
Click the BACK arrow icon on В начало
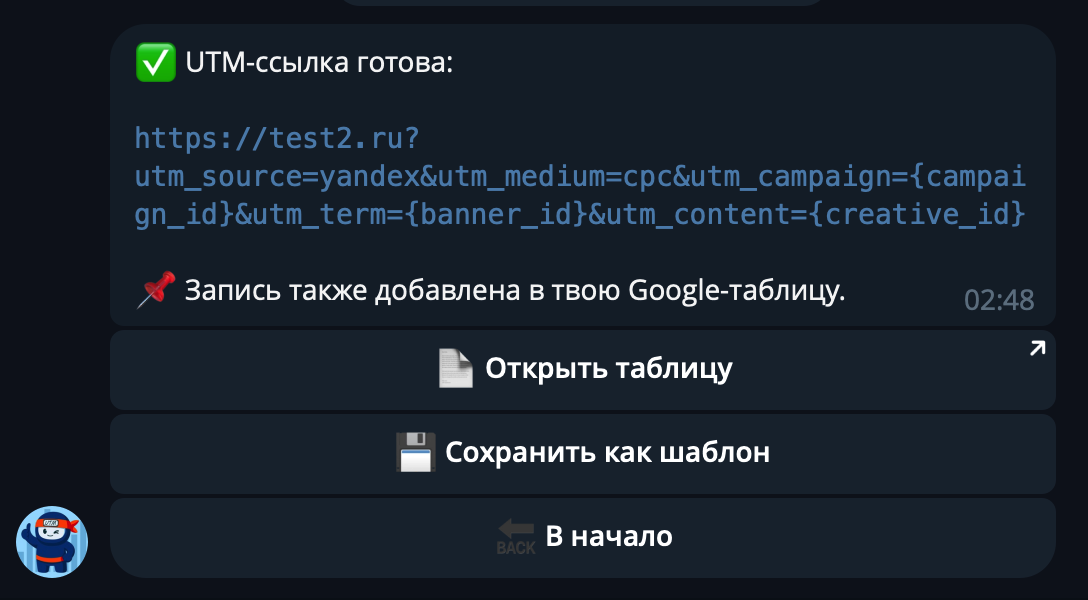(516, 535)
